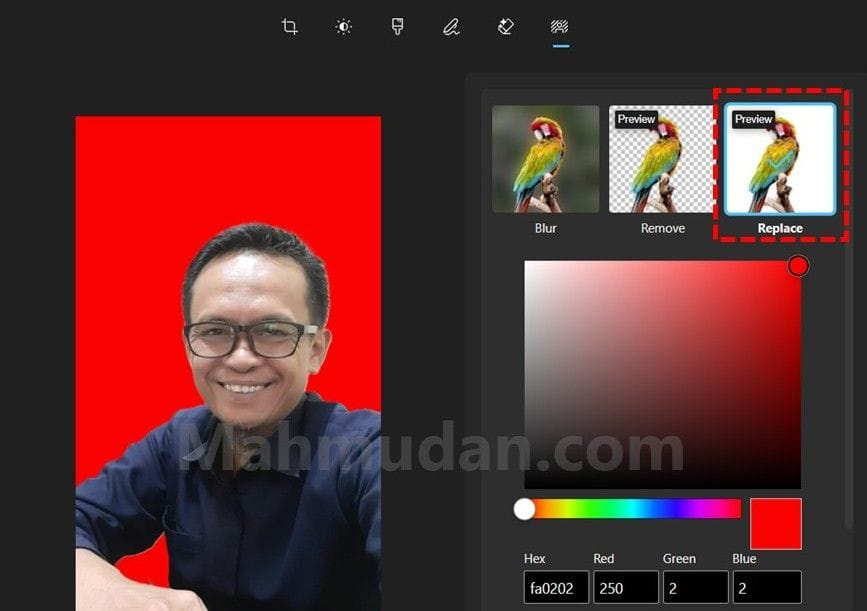867x611 pixels.
Task: Select the Crop tool in top toolbar
Action: 290,27
